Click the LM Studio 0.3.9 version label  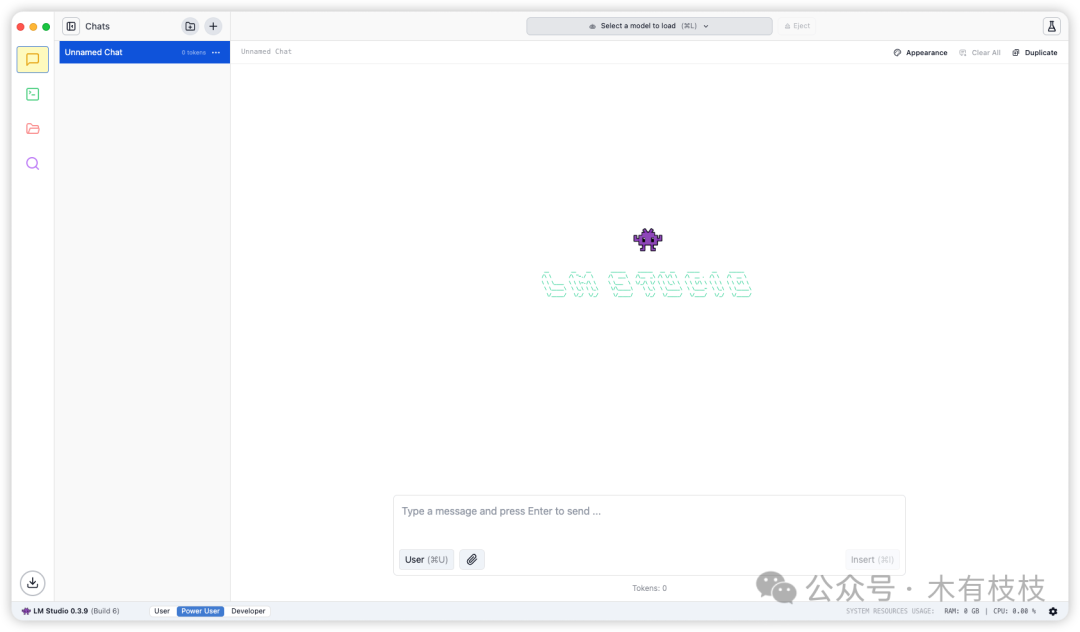[x=70, y=611]
